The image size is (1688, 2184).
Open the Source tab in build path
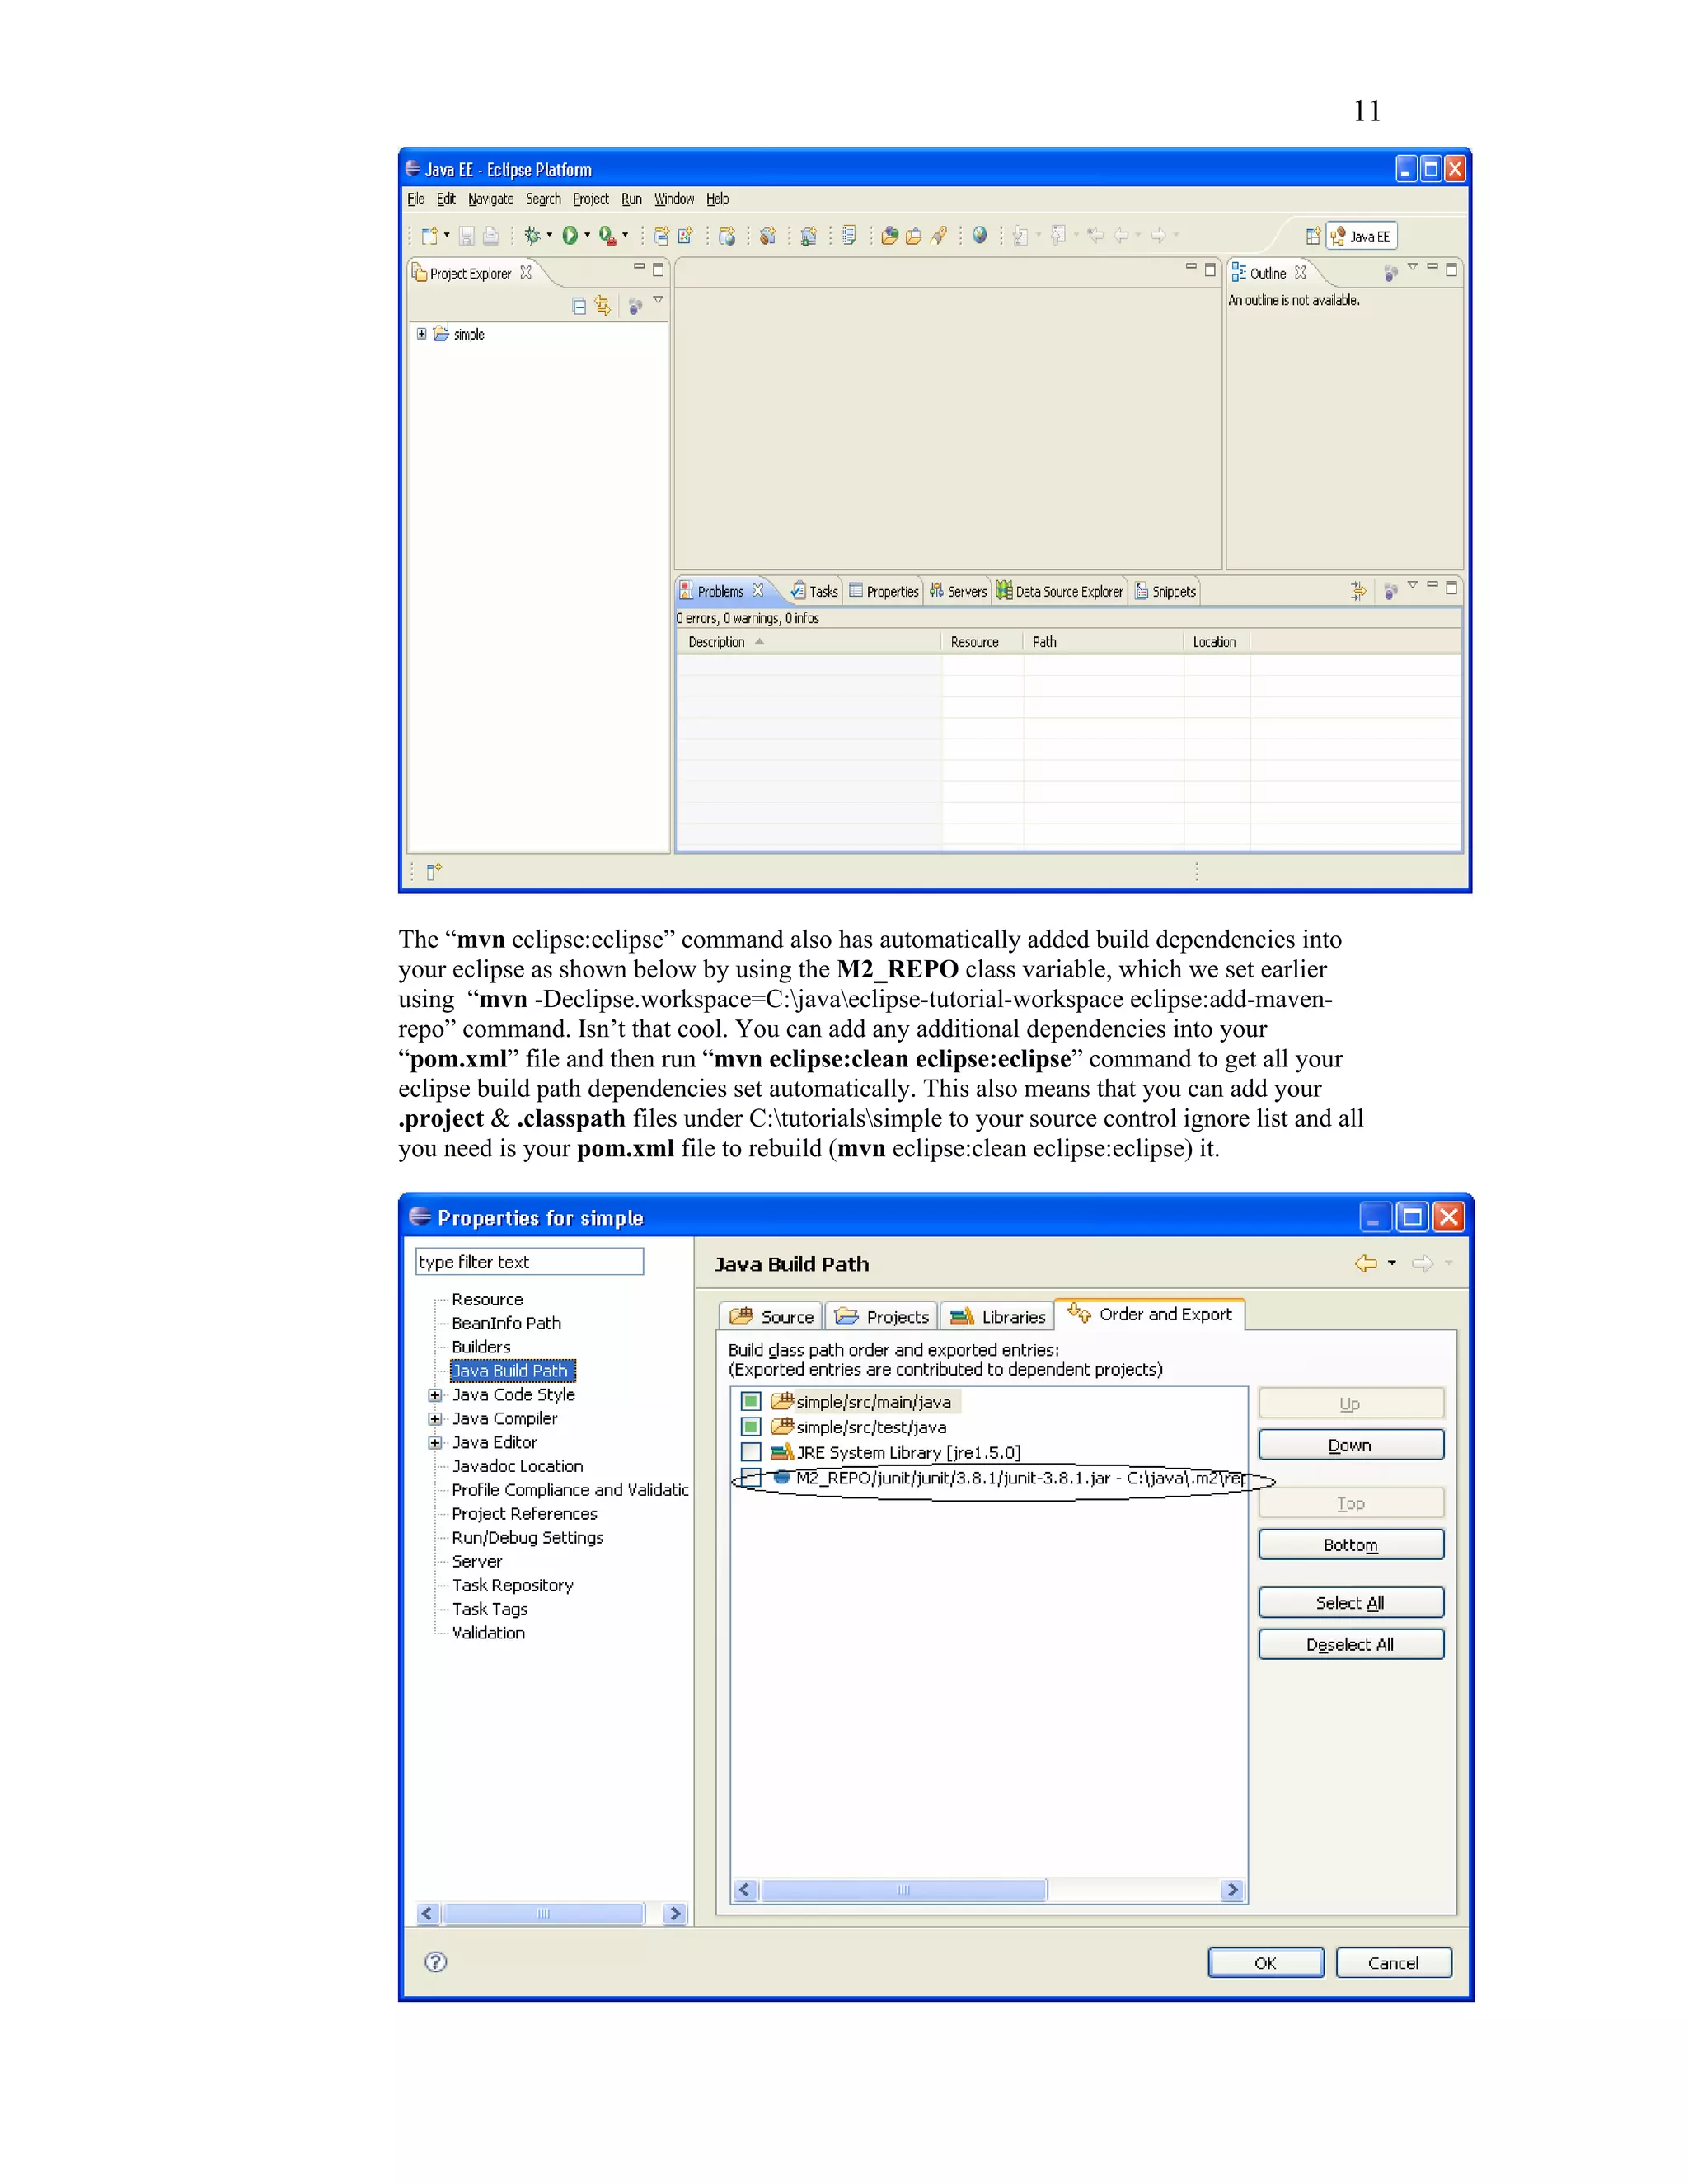click(x=772, y=1317)
